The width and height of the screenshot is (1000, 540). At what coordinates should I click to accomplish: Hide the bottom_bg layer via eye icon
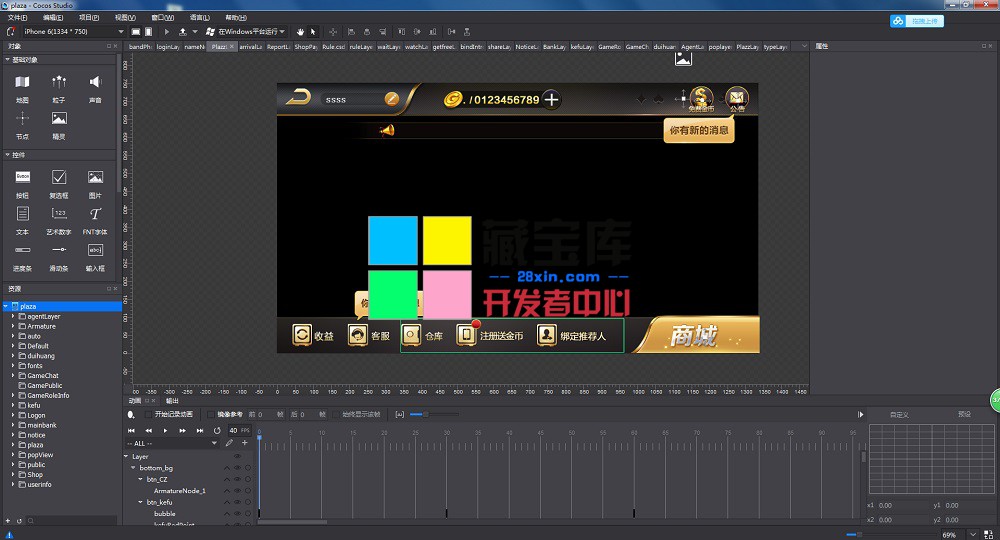238,468
